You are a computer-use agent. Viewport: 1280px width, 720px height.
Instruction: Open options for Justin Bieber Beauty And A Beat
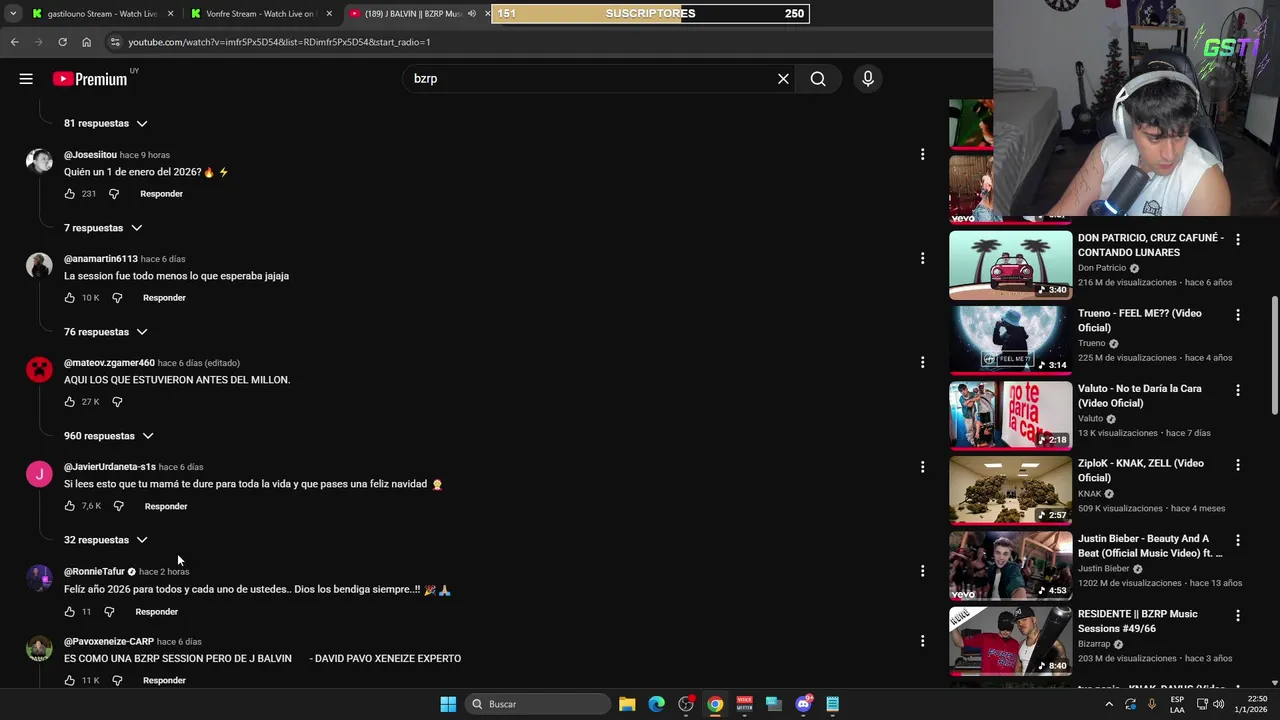pyautogui.click(x=1238, y=541)
